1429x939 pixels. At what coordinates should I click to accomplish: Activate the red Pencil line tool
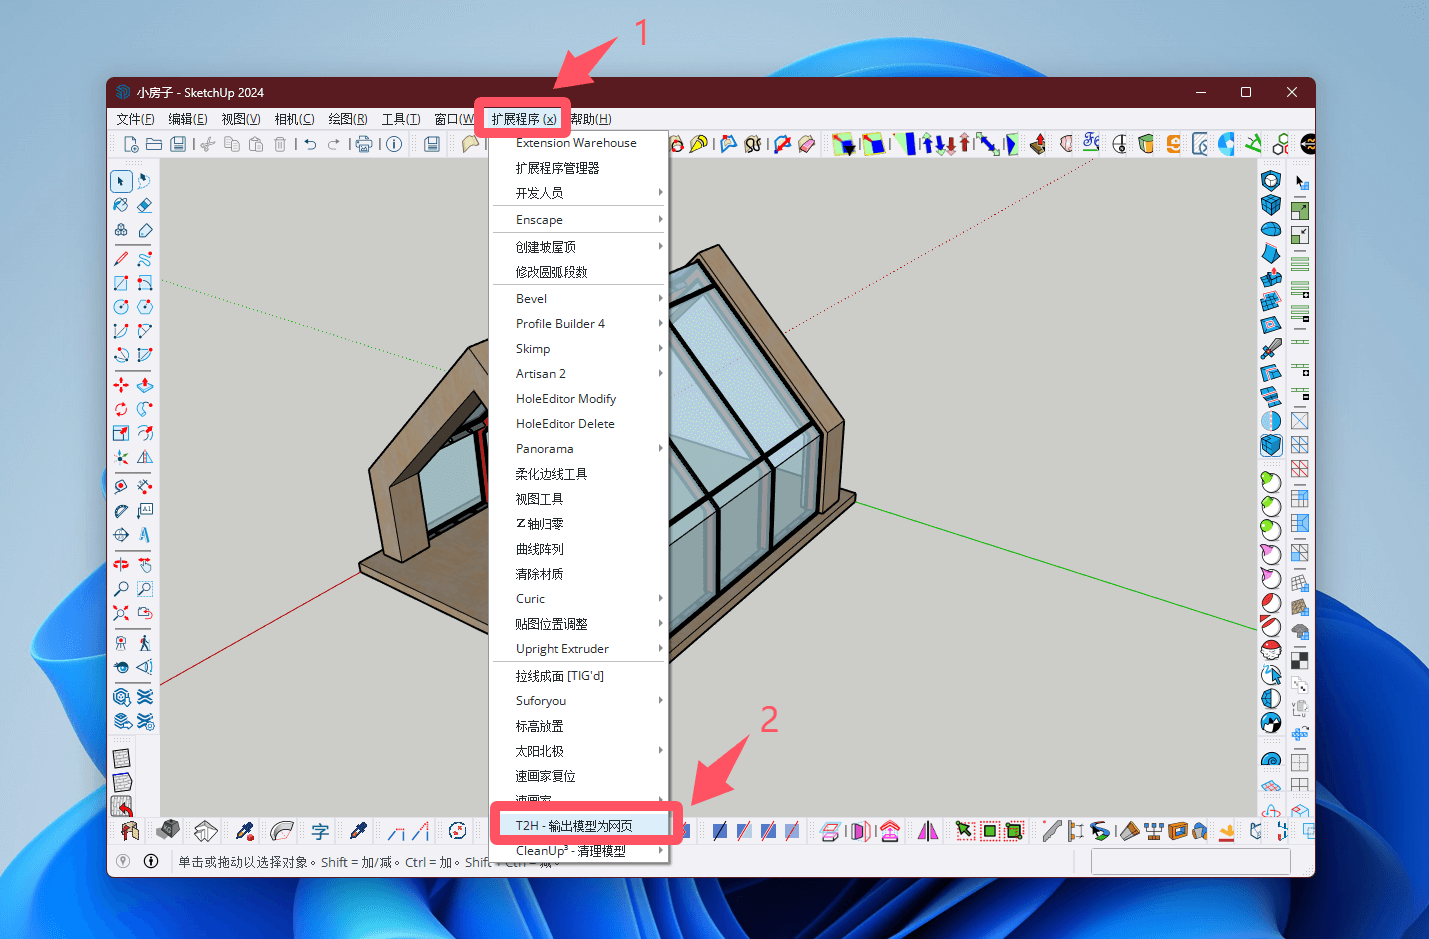[121, 258]
